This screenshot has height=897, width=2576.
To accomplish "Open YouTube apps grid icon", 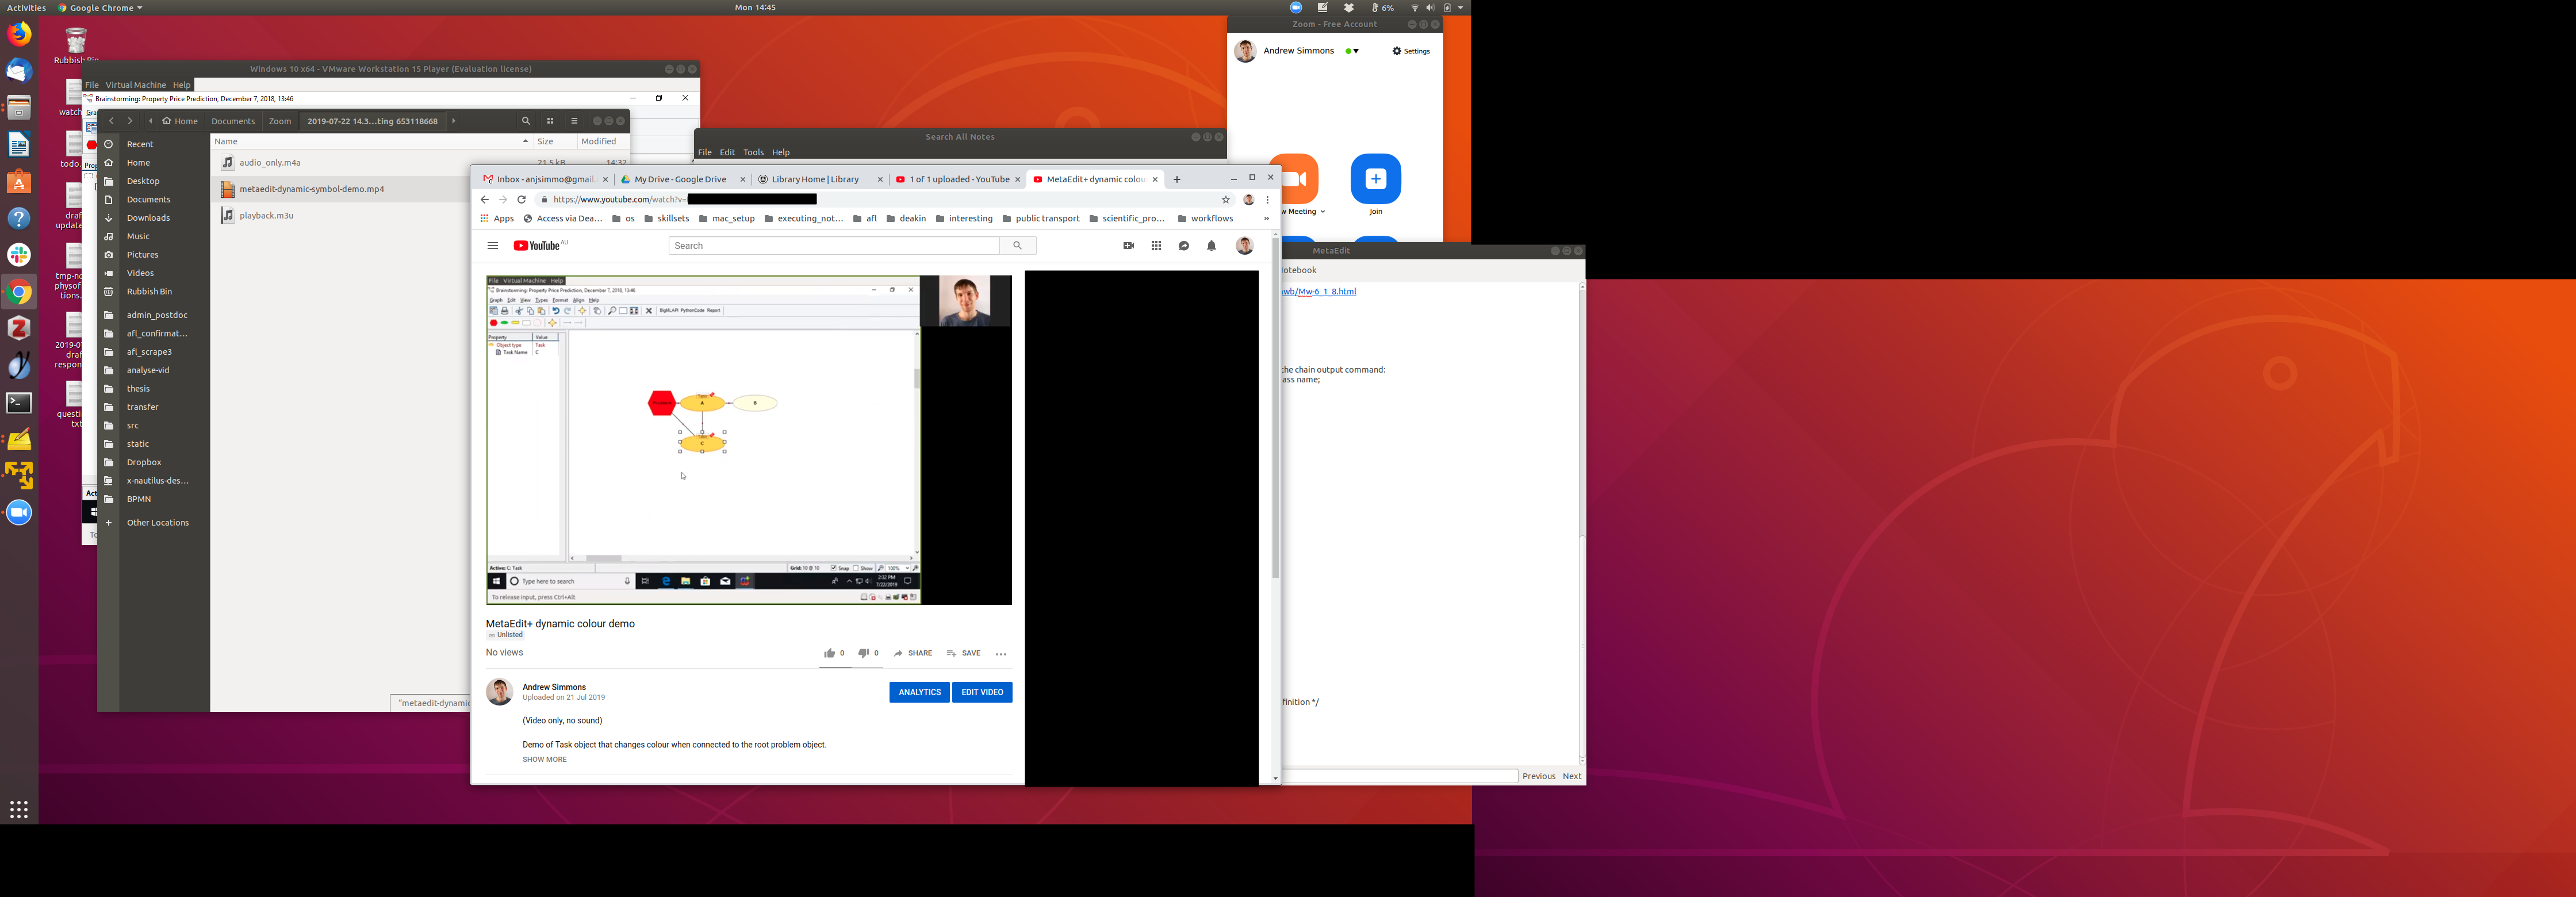I will [1156, 246].
